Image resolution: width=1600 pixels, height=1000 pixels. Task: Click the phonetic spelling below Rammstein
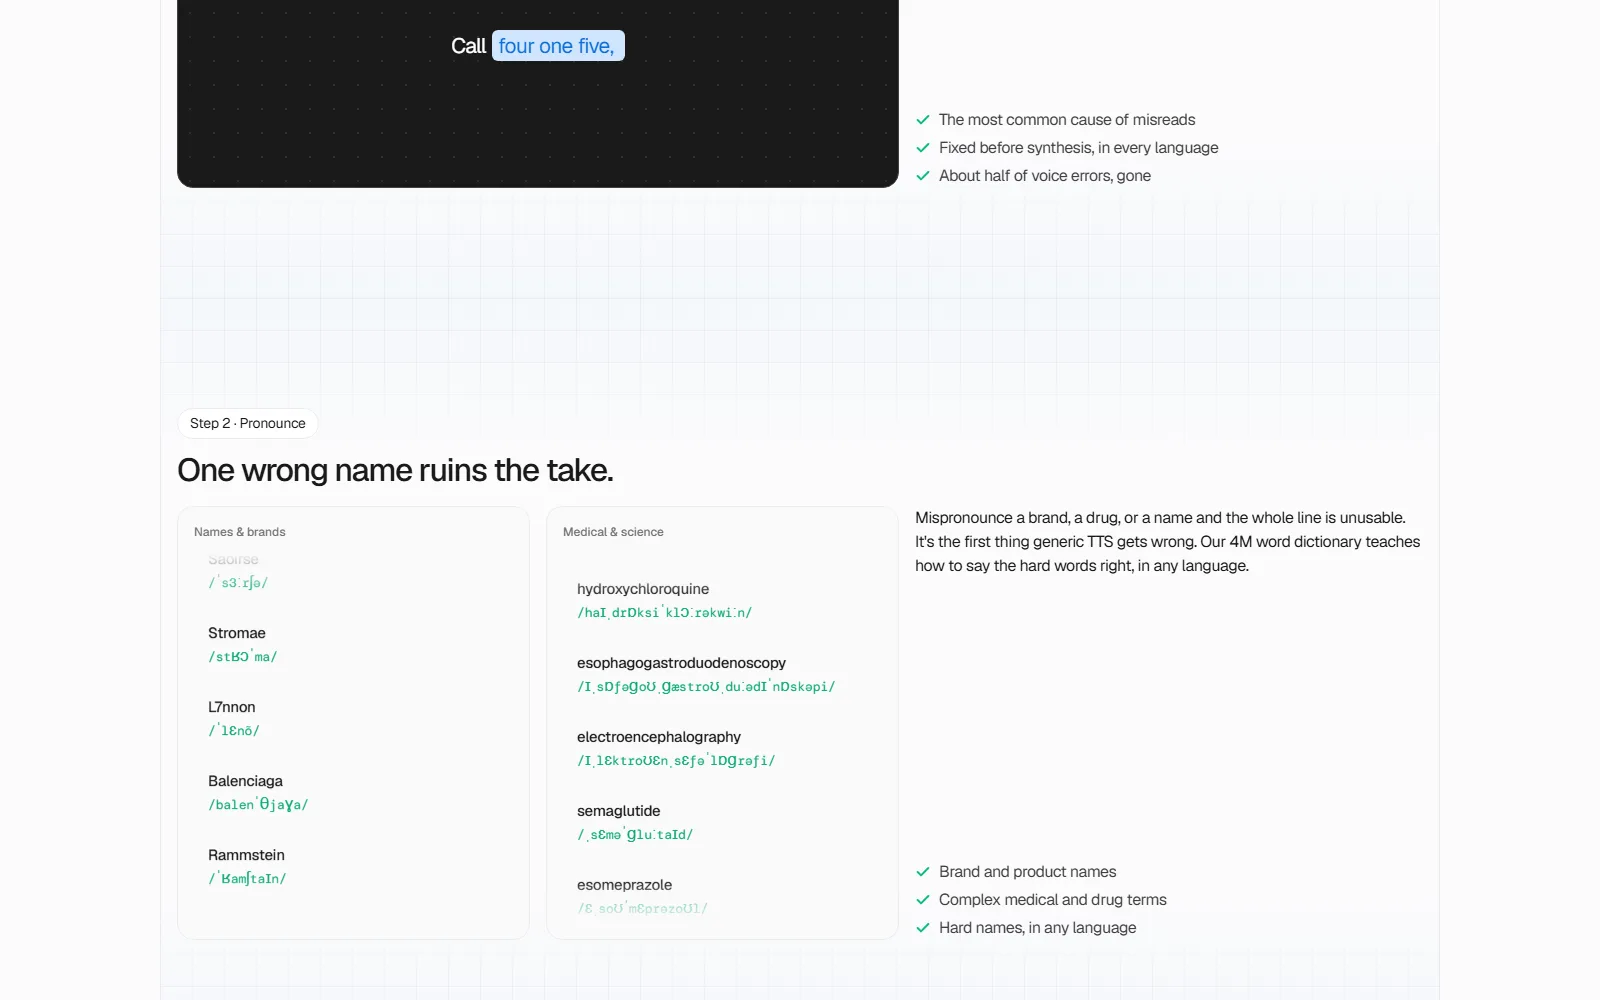tap(247, 879)
